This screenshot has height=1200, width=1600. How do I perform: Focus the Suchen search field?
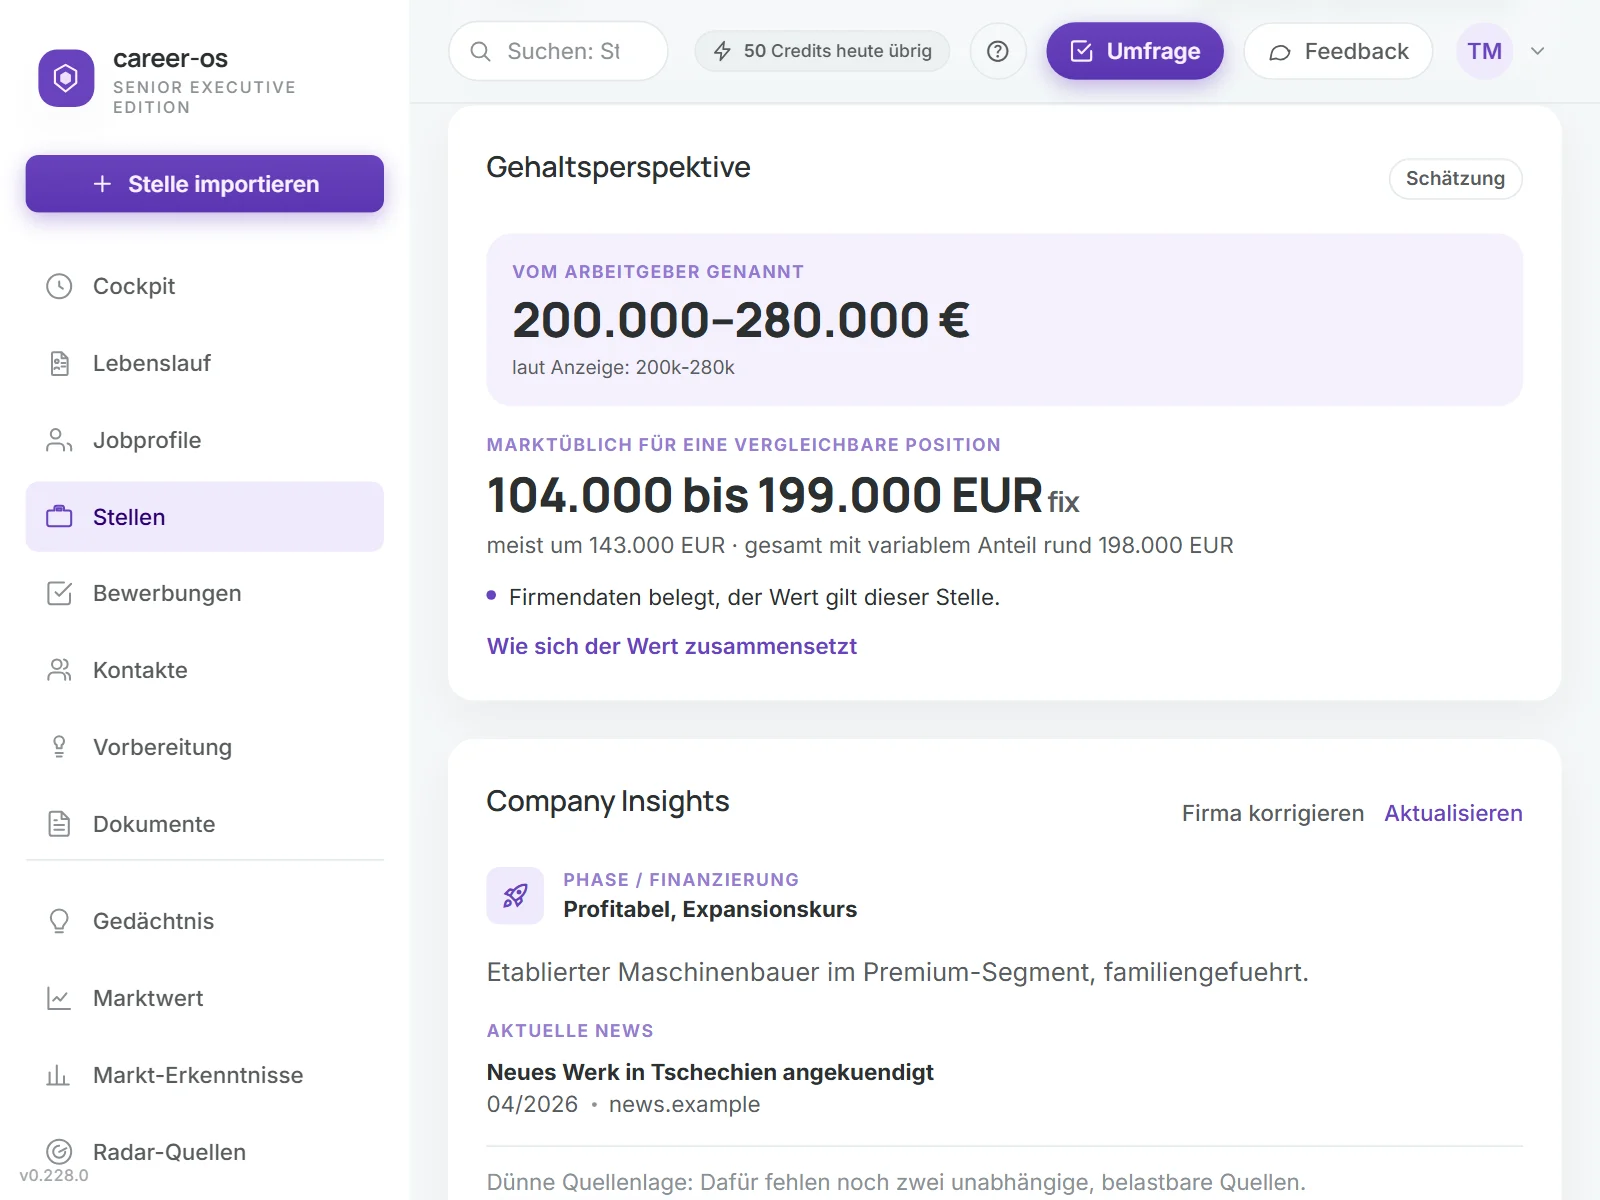pos(558,51)
